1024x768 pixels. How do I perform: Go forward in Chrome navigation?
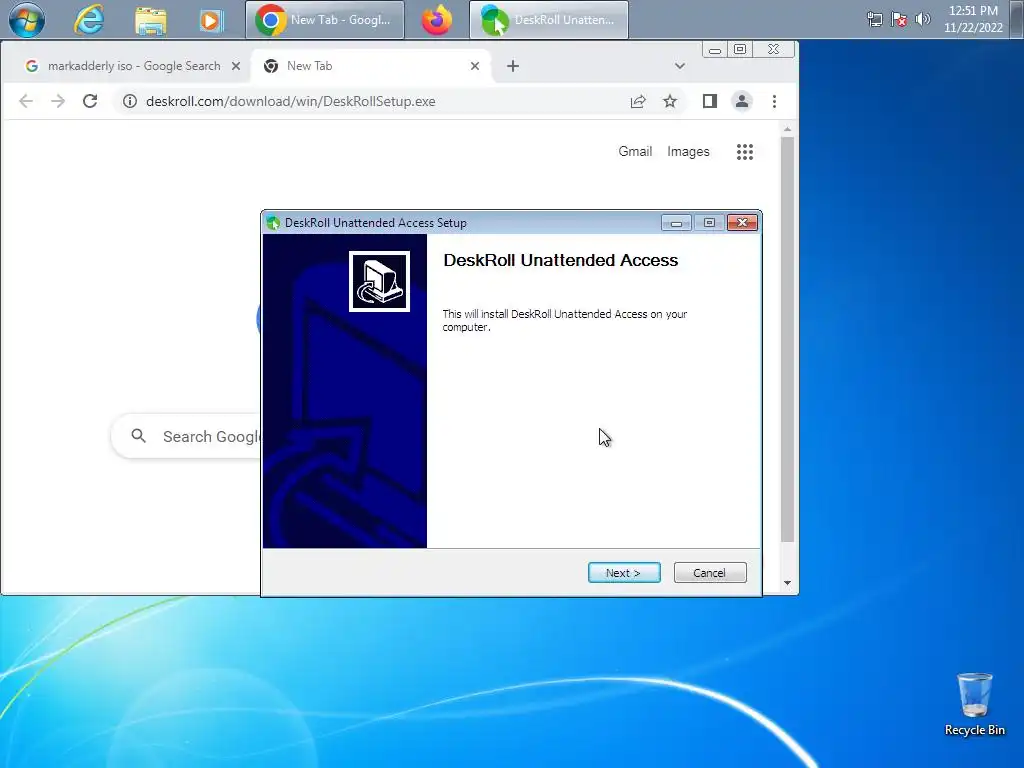[58, 101]
